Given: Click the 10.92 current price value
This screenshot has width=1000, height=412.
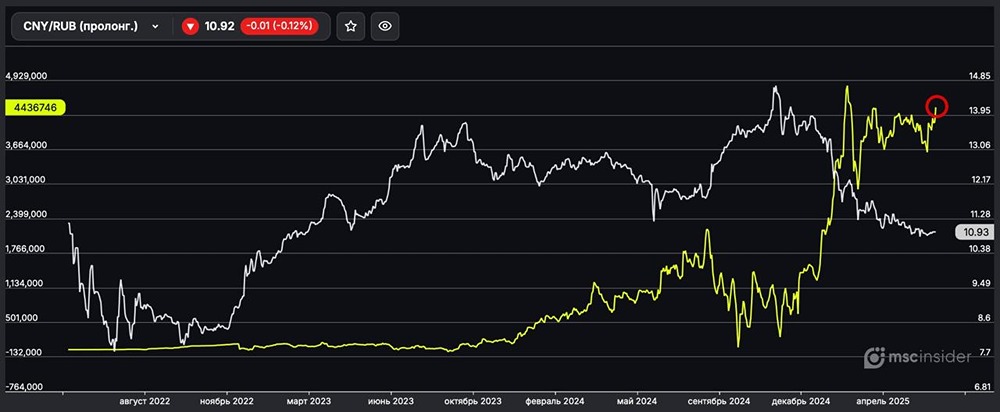Looking at the screenshot, I should coord(219,27).
